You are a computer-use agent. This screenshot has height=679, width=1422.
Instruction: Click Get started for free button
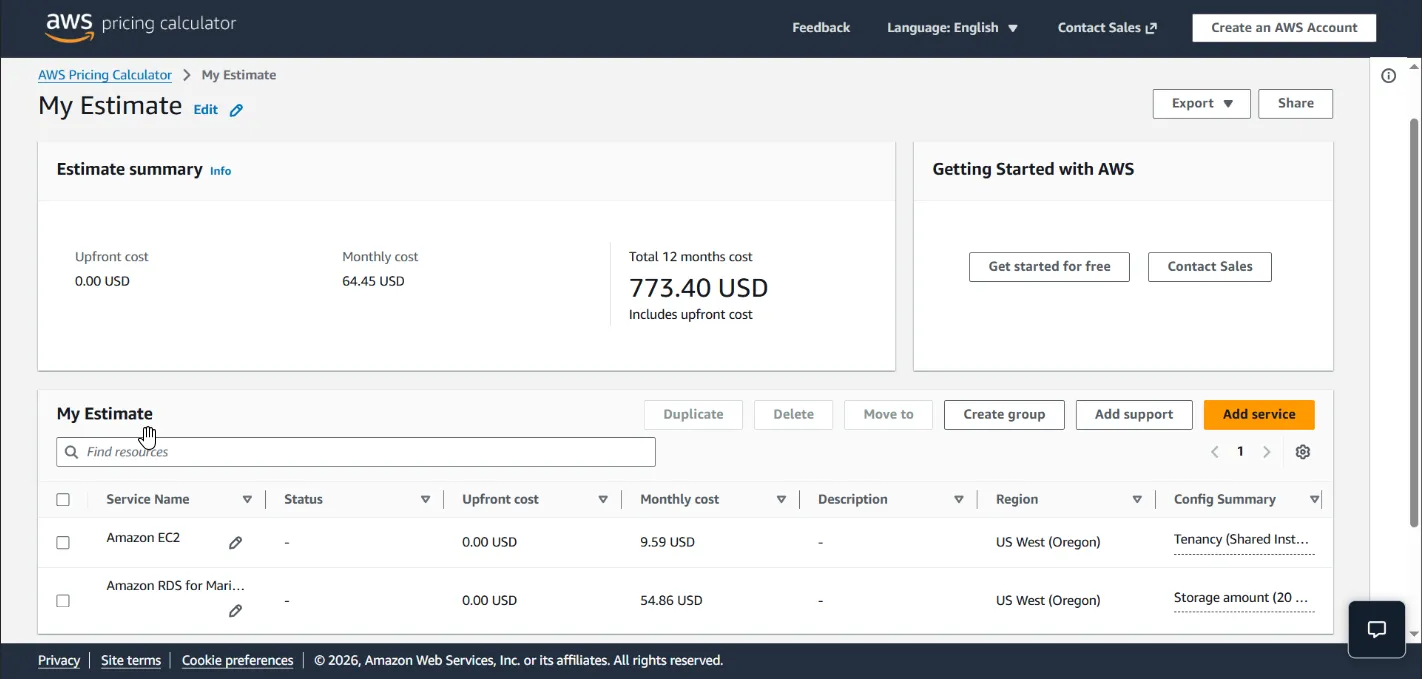coord(1049,267)
